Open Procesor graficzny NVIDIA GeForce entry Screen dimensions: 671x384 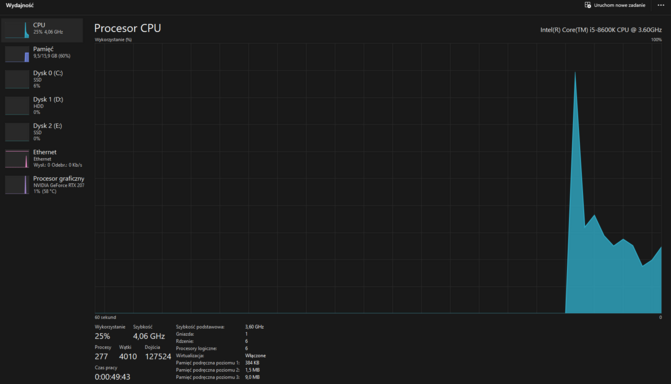[42, 185]
